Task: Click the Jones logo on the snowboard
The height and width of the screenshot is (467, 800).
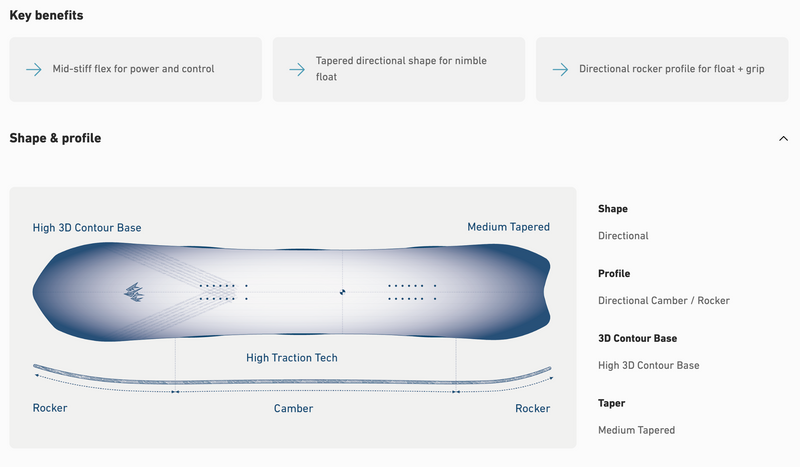Action: [135, 291]
